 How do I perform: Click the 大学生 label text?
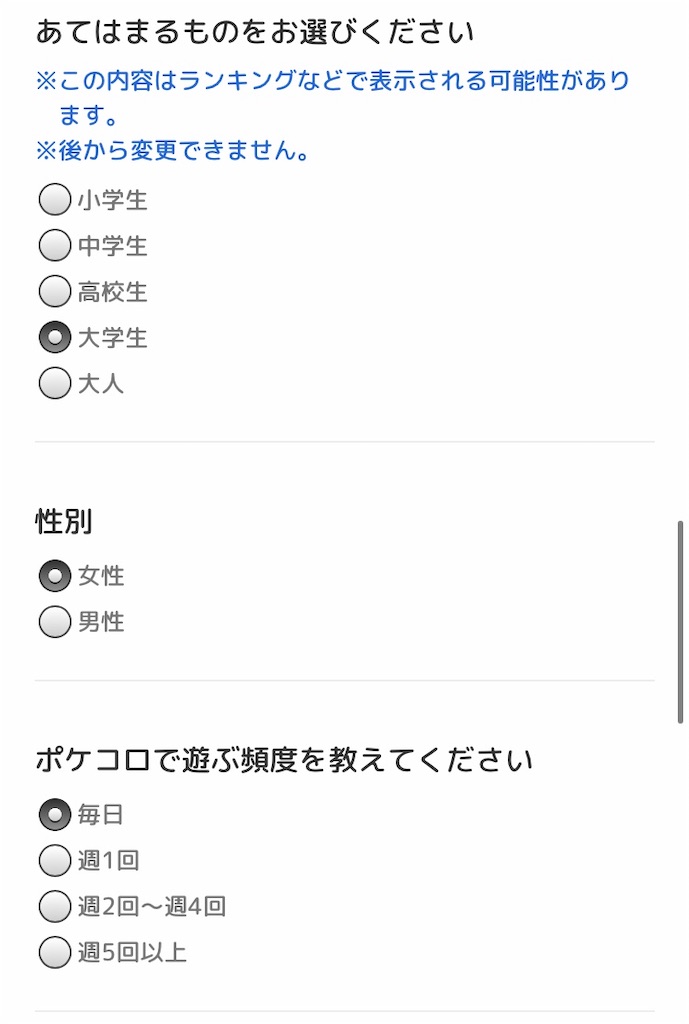[x=112, y=338]
